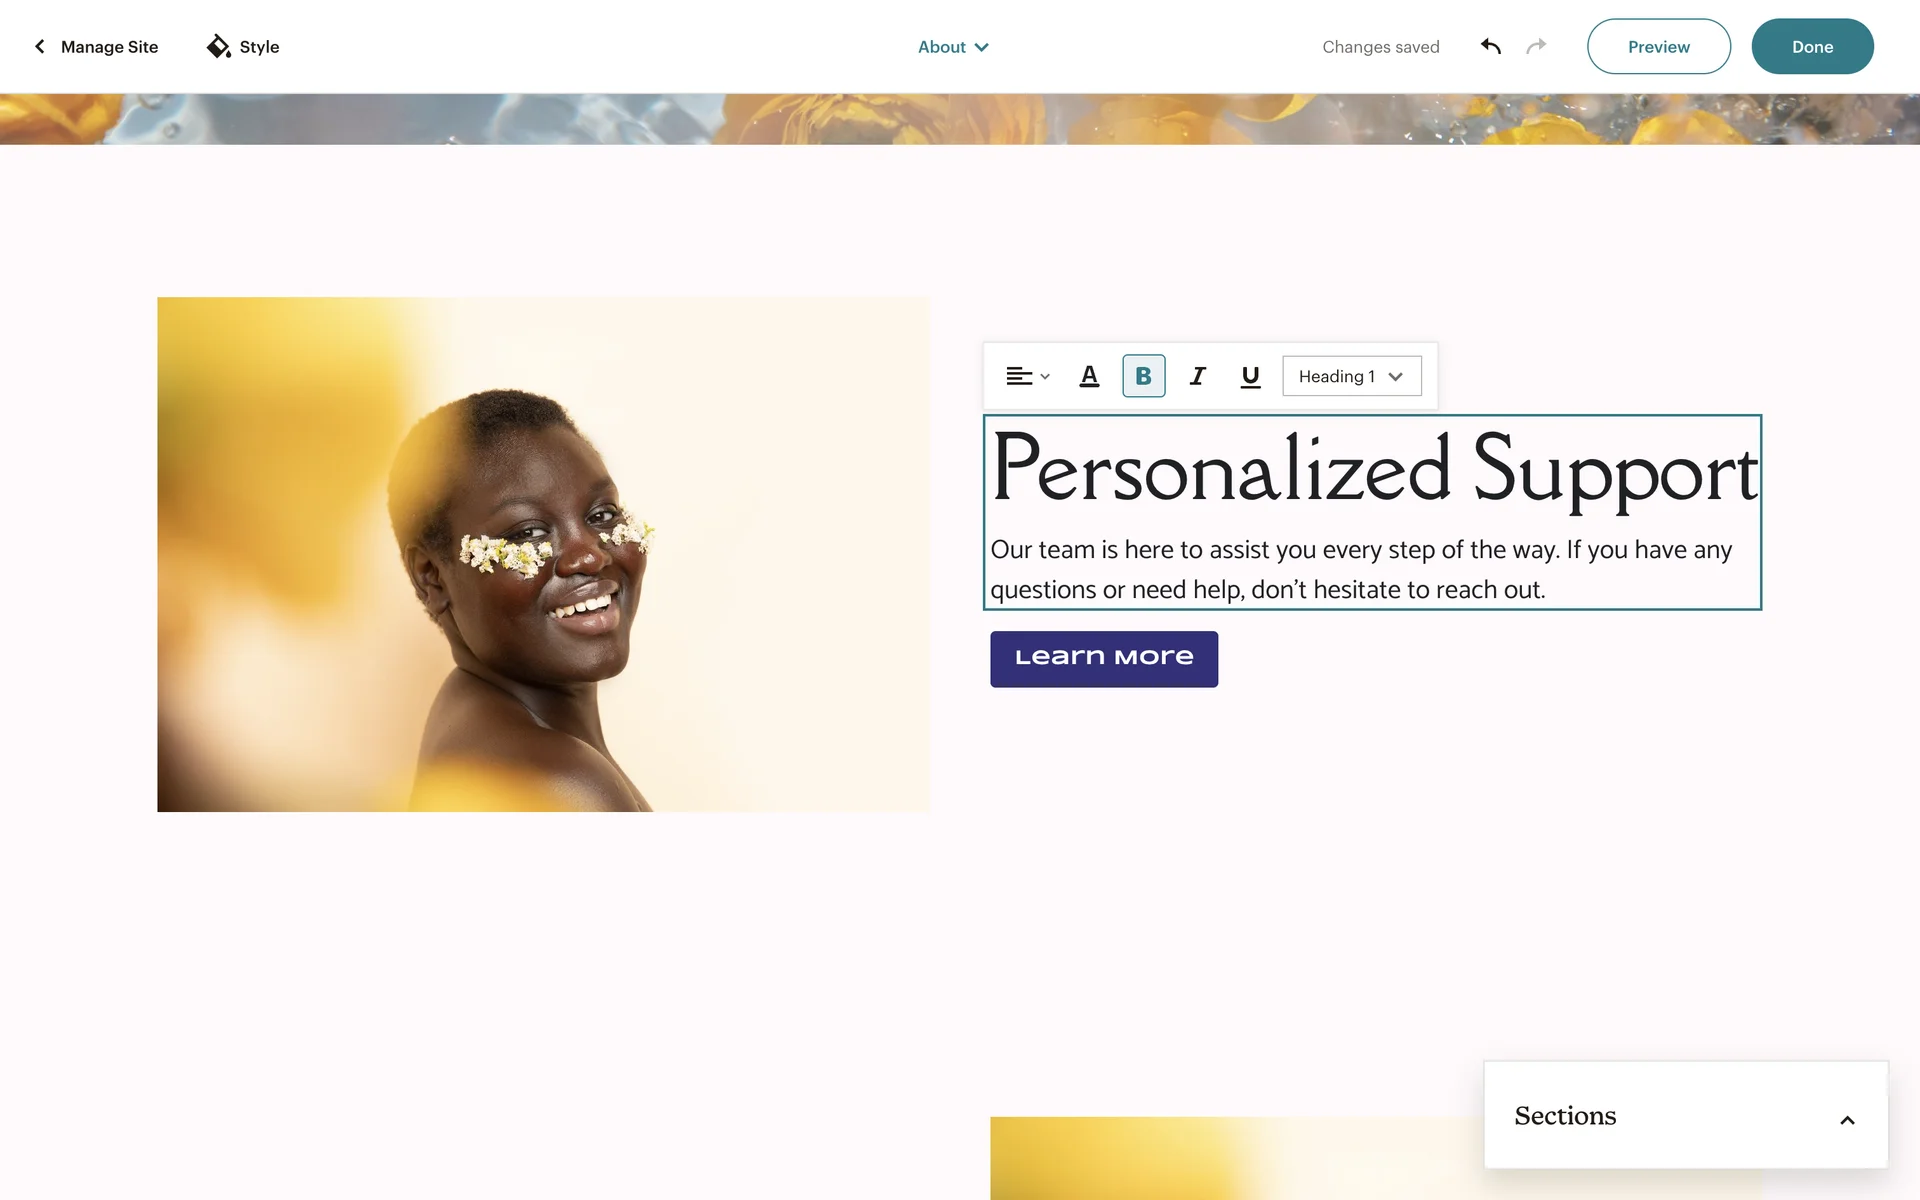This screenshot has height=1200, width=1920.
Task: Click the Done button
Action: click(x=1812, y=46)
